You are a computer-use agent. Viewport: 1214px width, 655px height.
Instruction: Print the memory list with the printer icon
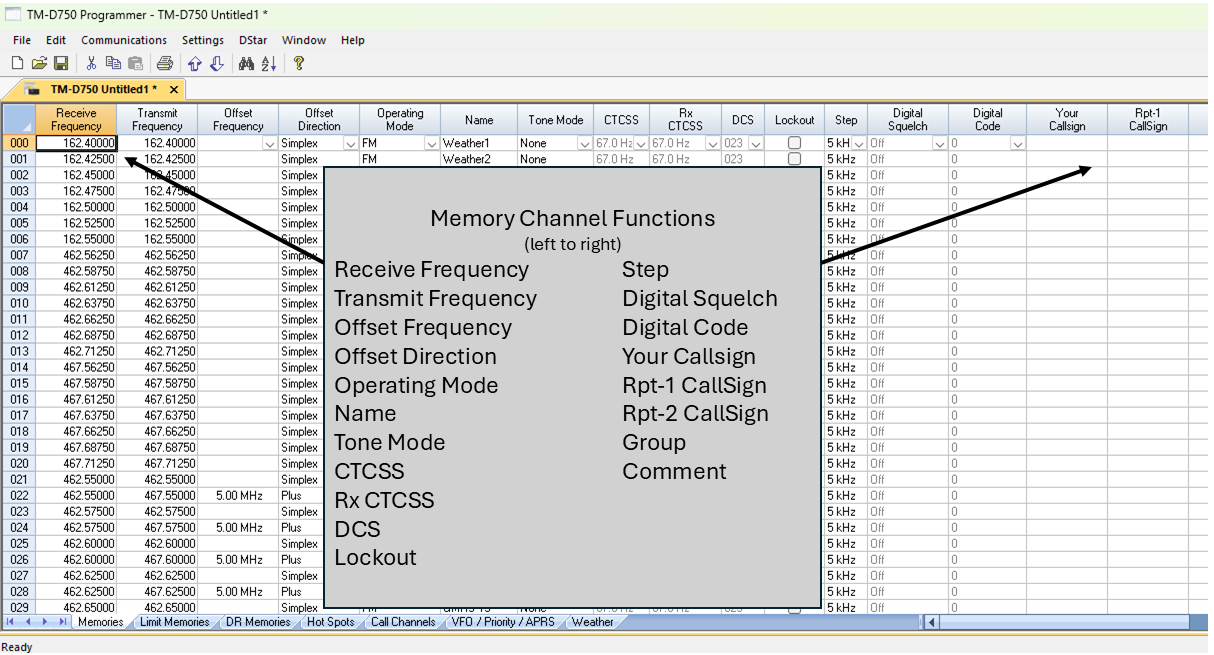165,64
